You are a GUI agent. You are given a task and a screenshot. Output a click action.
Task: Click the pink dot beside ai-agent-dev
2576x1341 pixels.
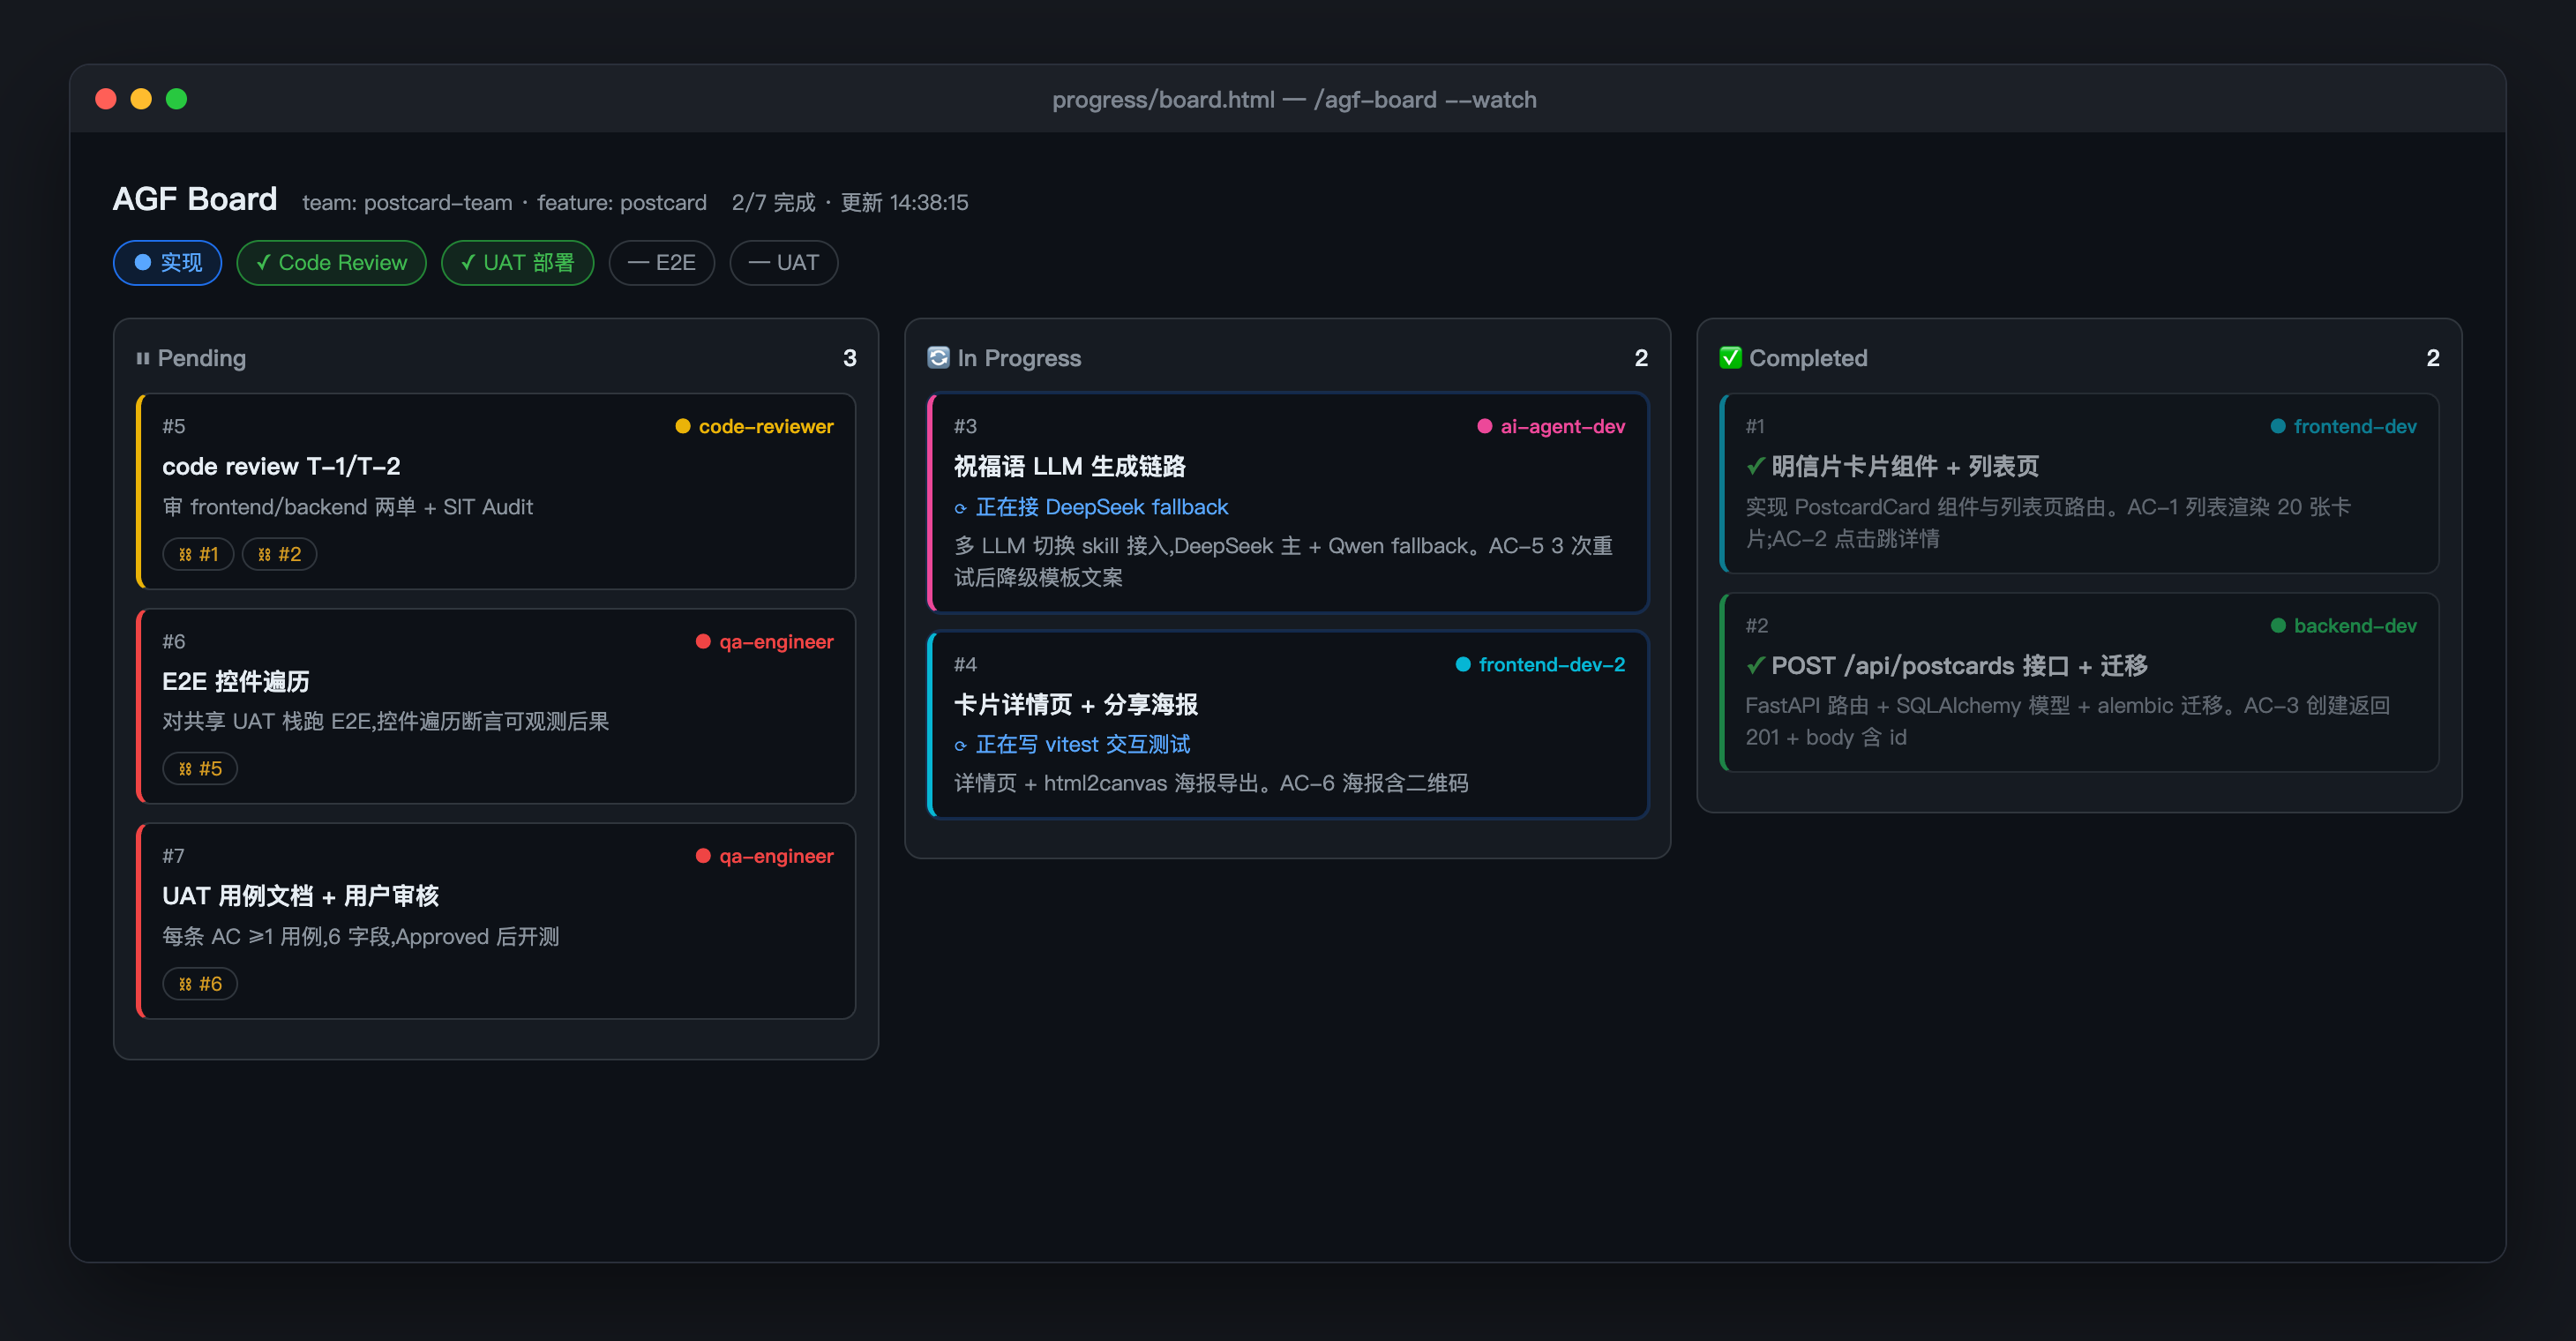pyautogui.click(x=1485, y=426)
